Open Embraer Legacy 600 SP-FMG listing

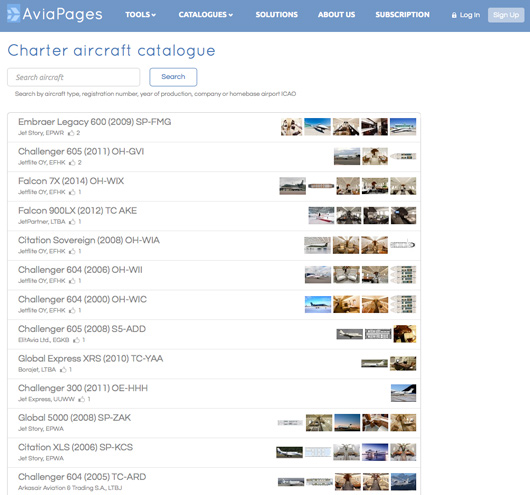pos(95,122)
